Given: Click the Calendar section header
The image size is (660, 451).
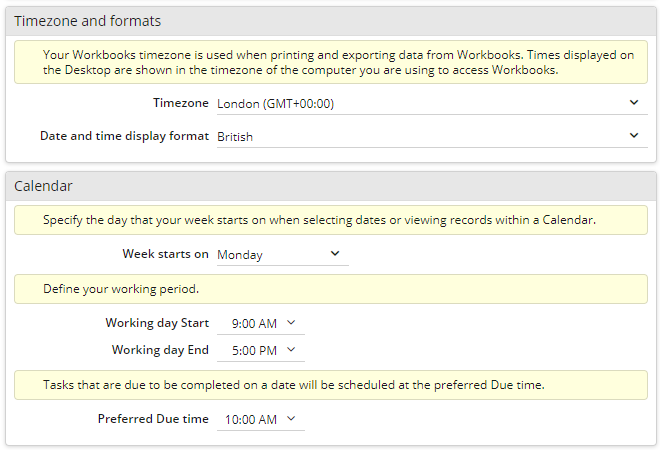Looking at the screenshot, I should pyautogui.click(x=331, y=186).
